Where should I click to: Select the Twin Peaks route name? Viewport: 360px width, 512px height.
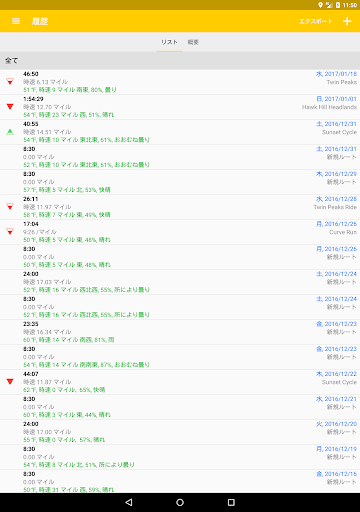[341, 82]
